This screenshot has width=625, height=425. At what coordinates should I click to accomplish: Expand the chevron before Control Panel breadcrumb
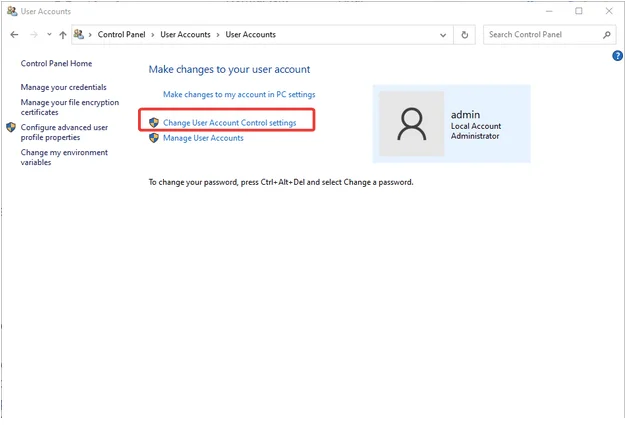point(90,35)
